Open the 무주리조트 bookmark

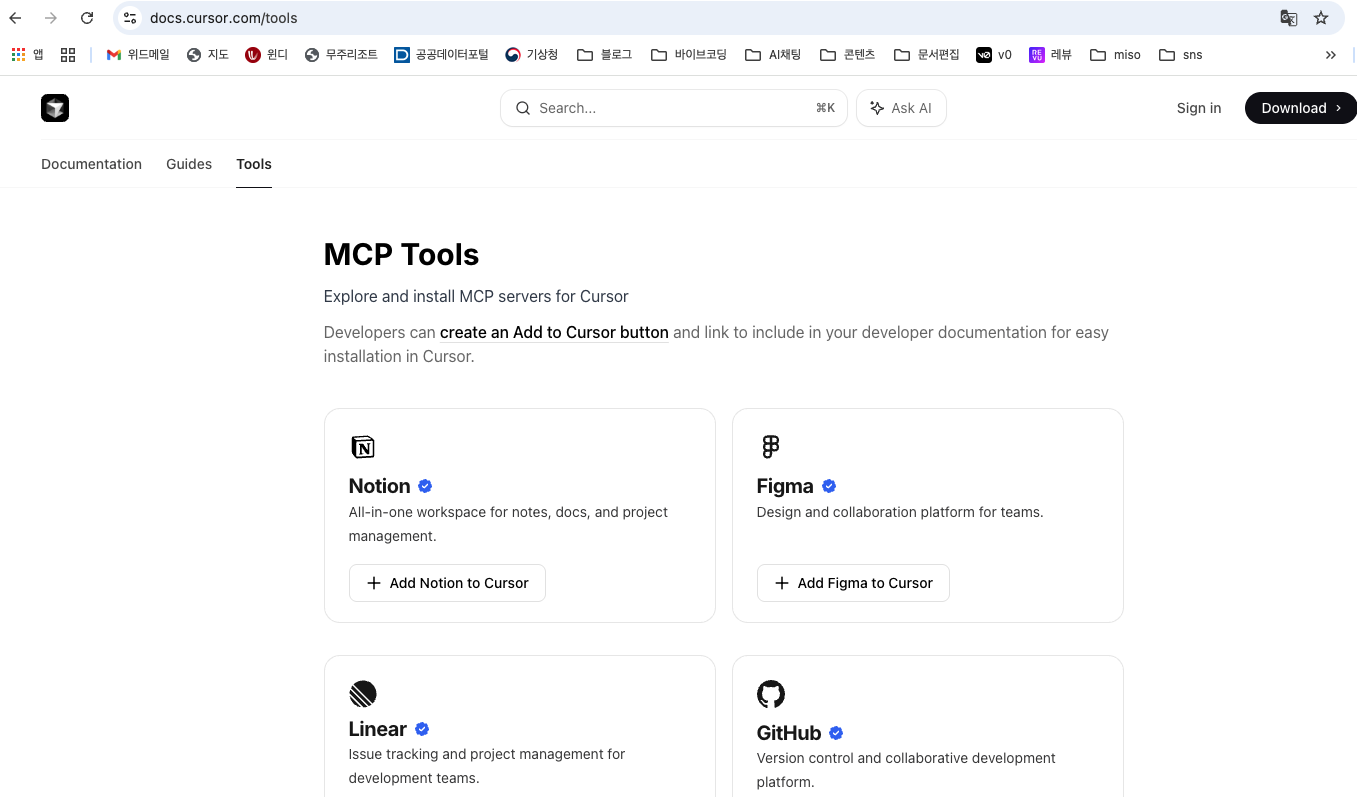[341, 55]
